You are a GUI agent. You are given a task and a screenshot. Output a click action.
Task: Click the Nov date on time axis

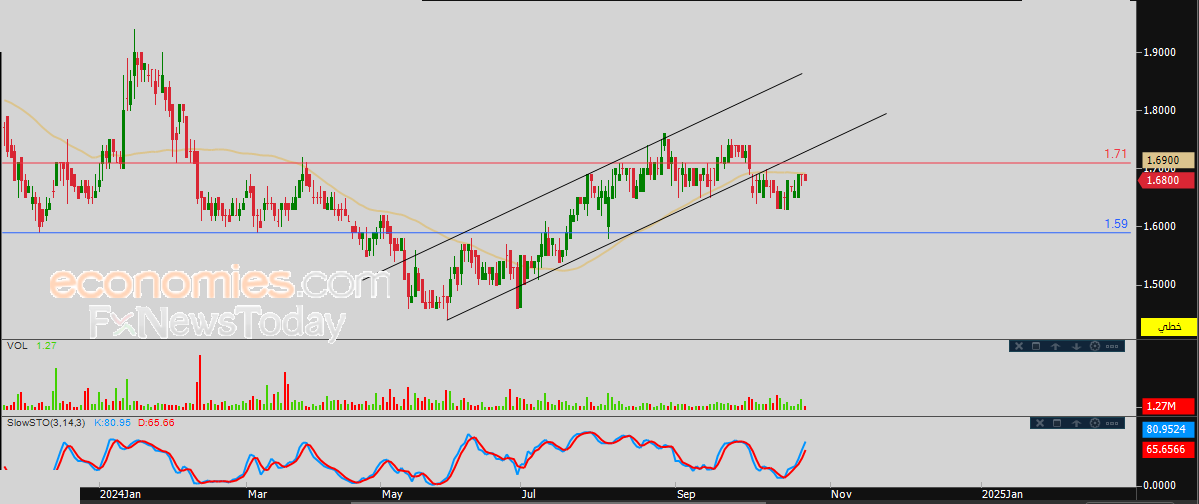(x=842, y=495)
